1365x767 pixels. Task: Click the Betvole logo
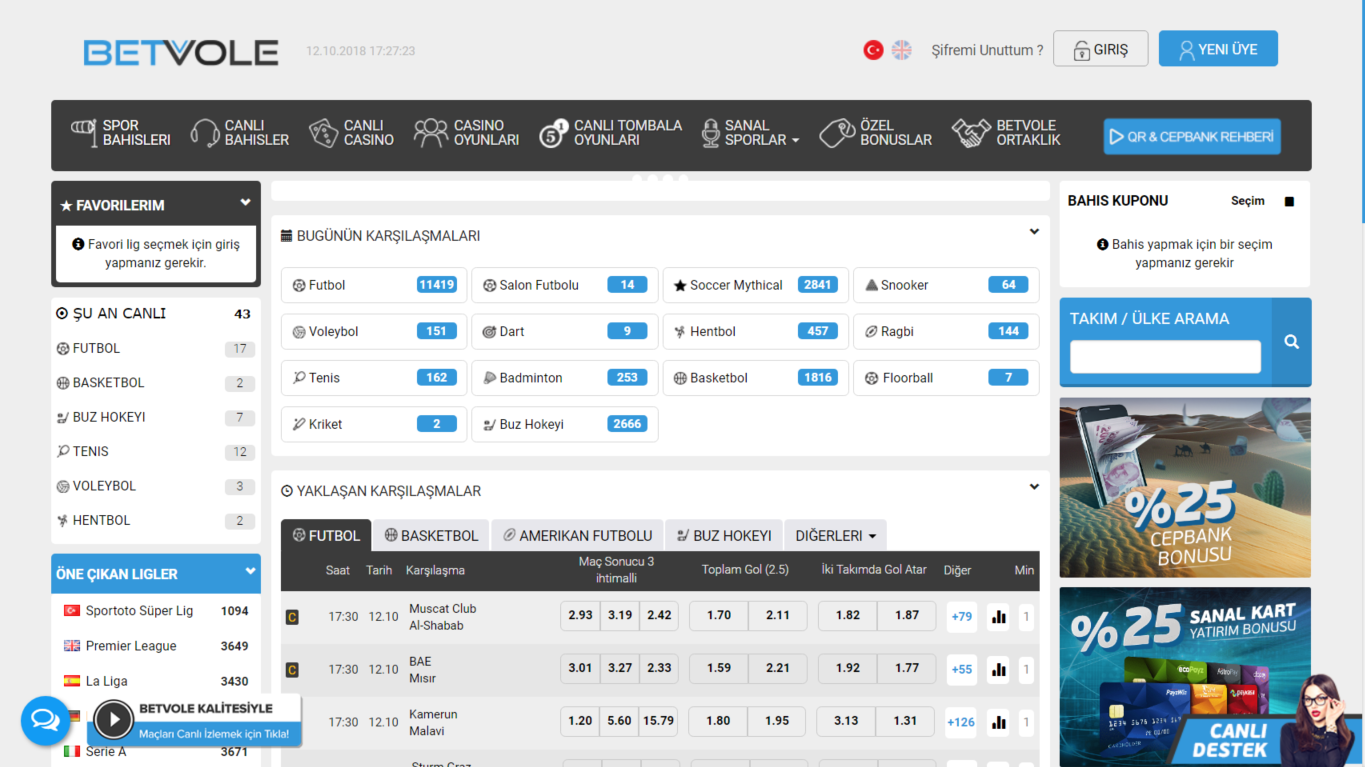click(x=181, y=52)
